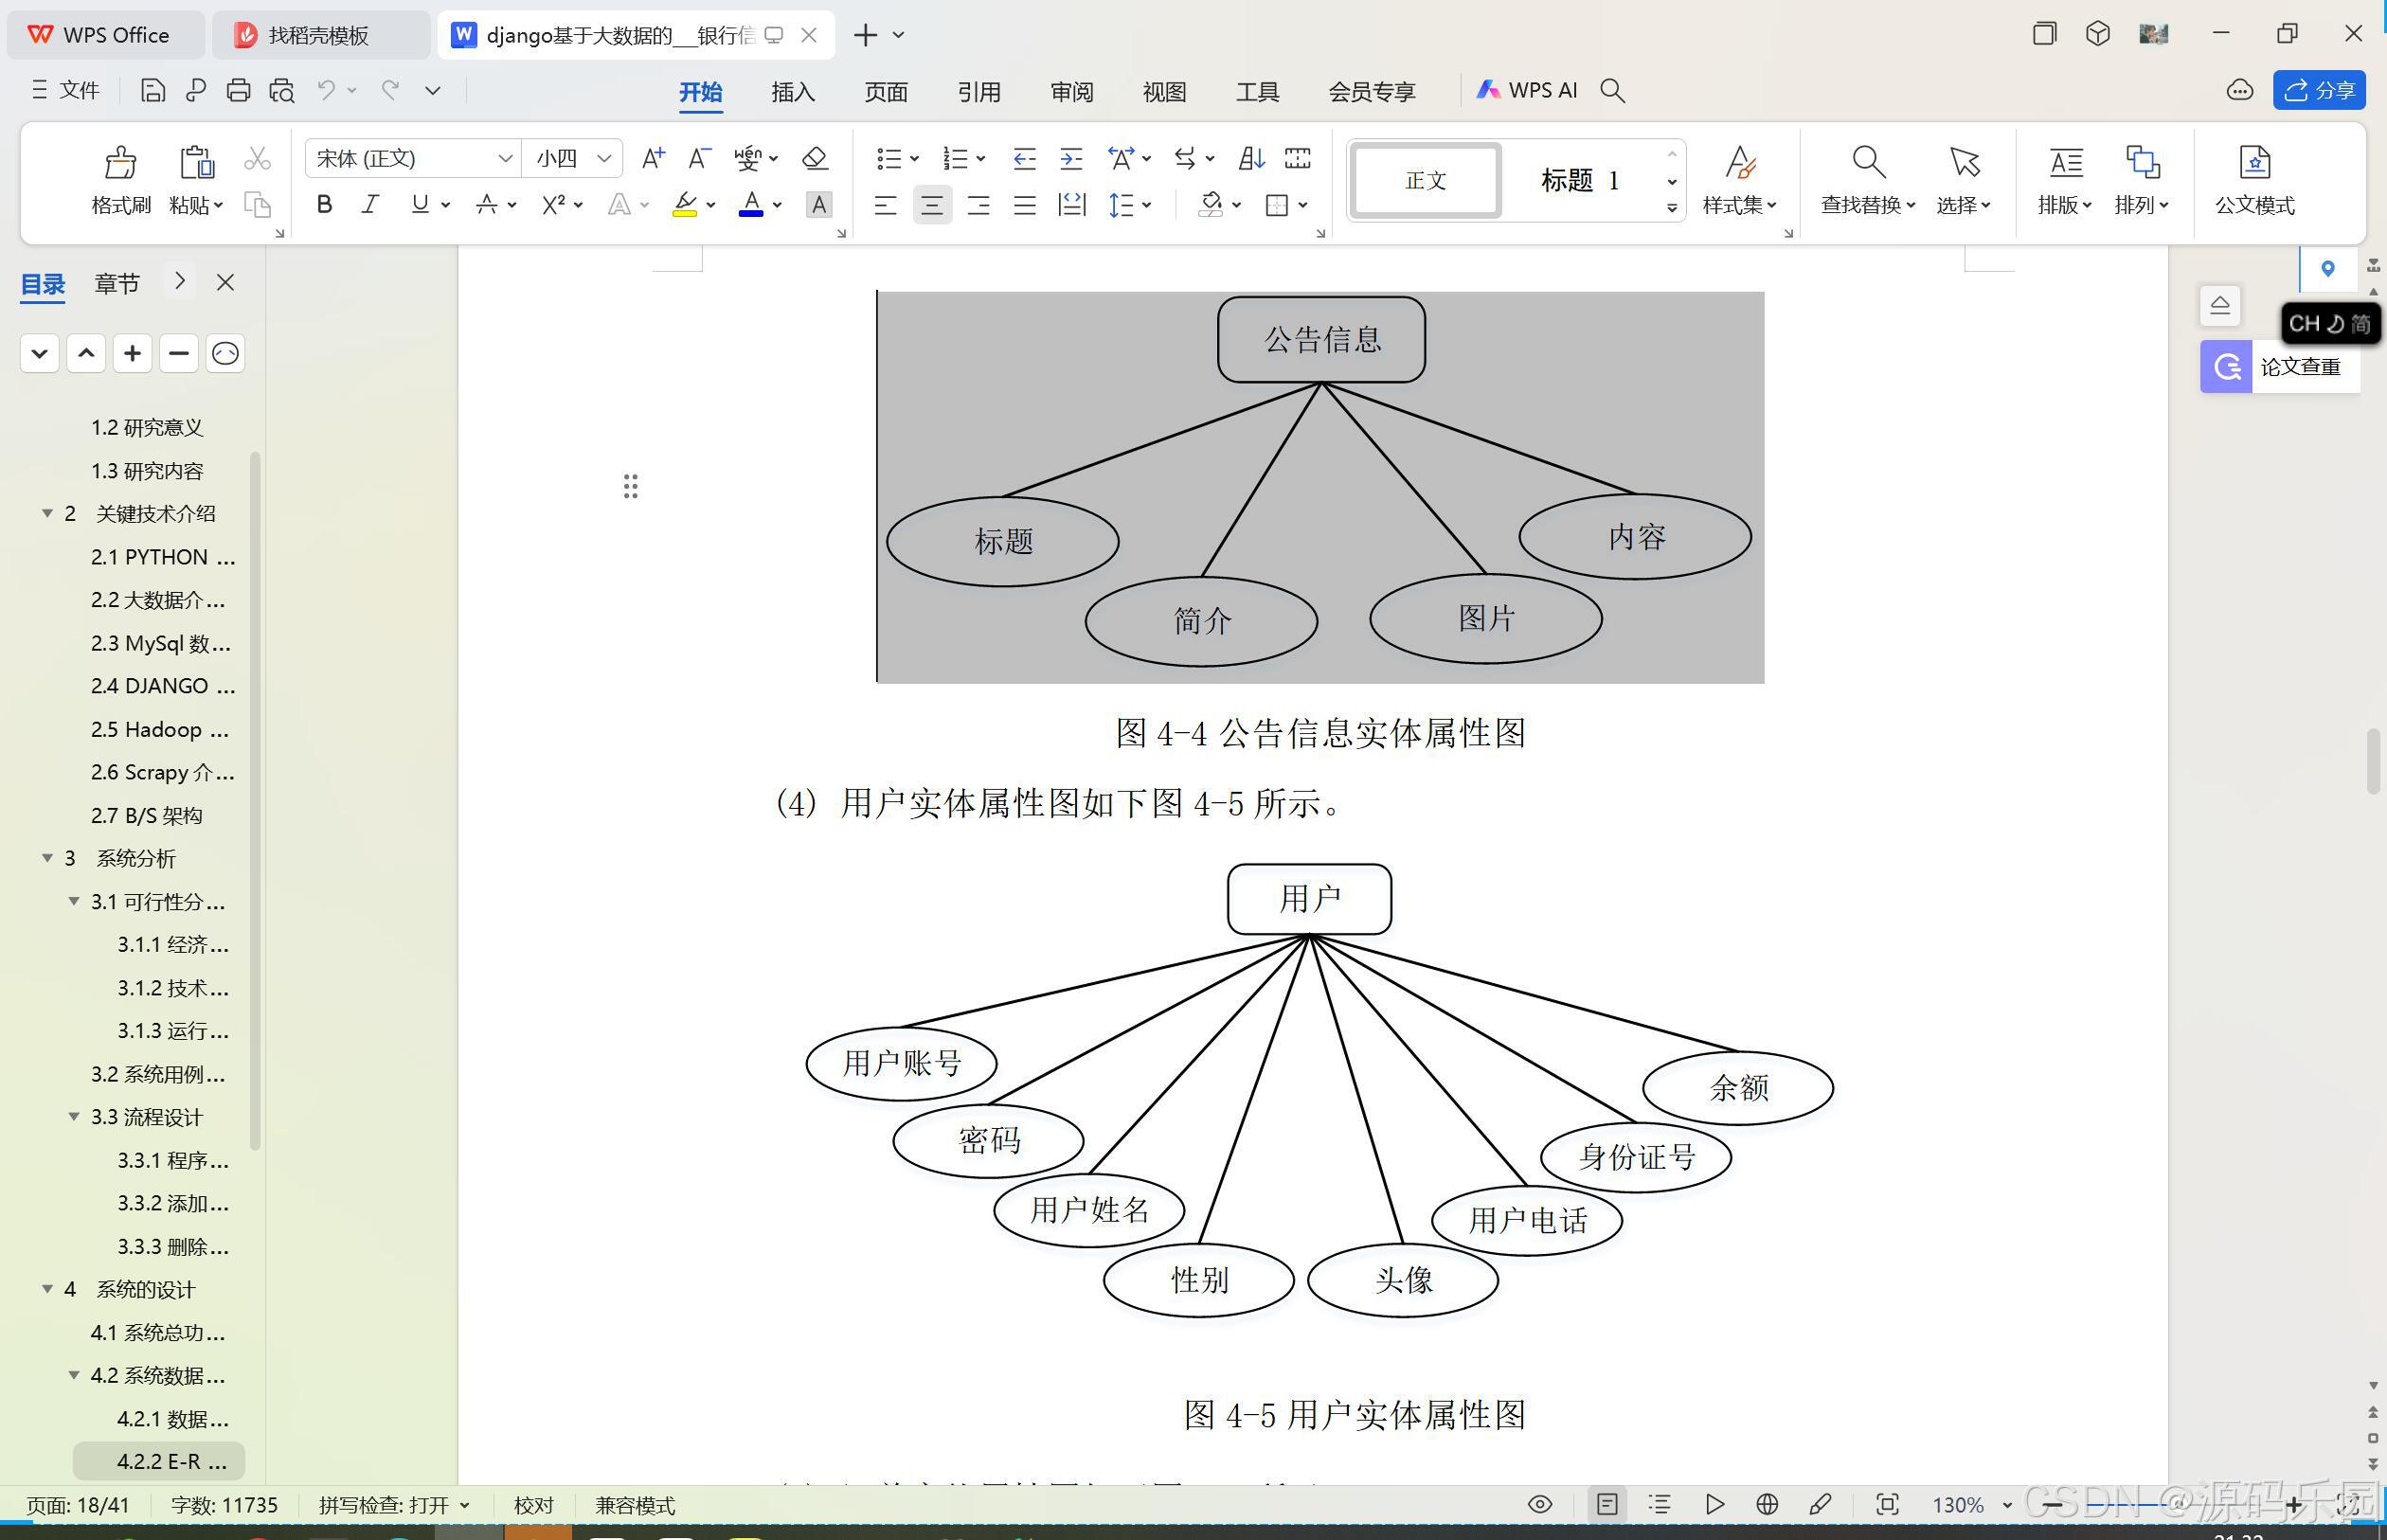
Task: Select the Format Painter tool
Action: 119,180
